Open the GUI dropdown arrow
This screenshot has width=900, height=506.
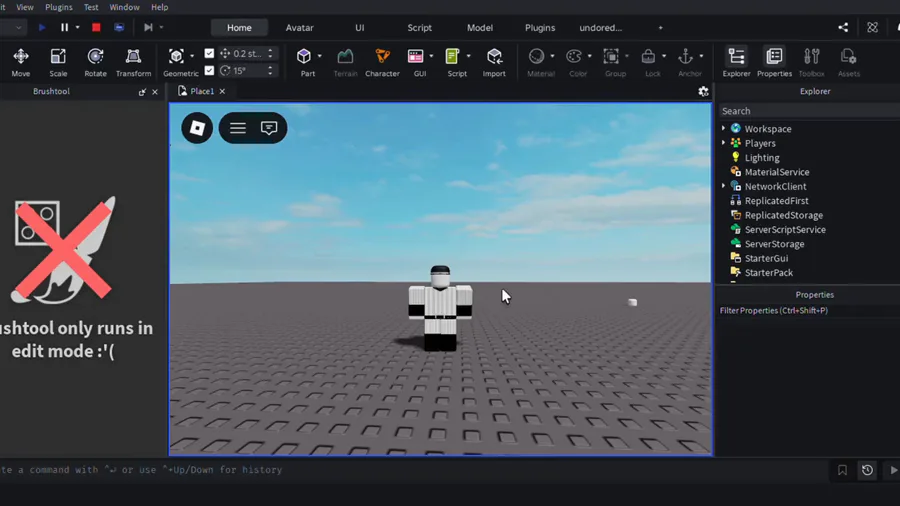point(431,56)
